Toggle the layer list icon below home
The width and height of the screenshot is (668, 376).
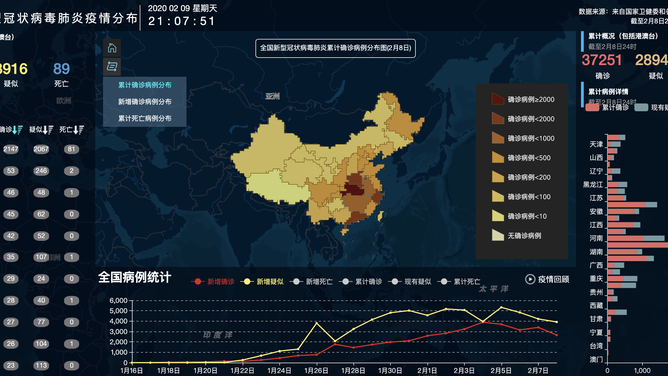112,66
